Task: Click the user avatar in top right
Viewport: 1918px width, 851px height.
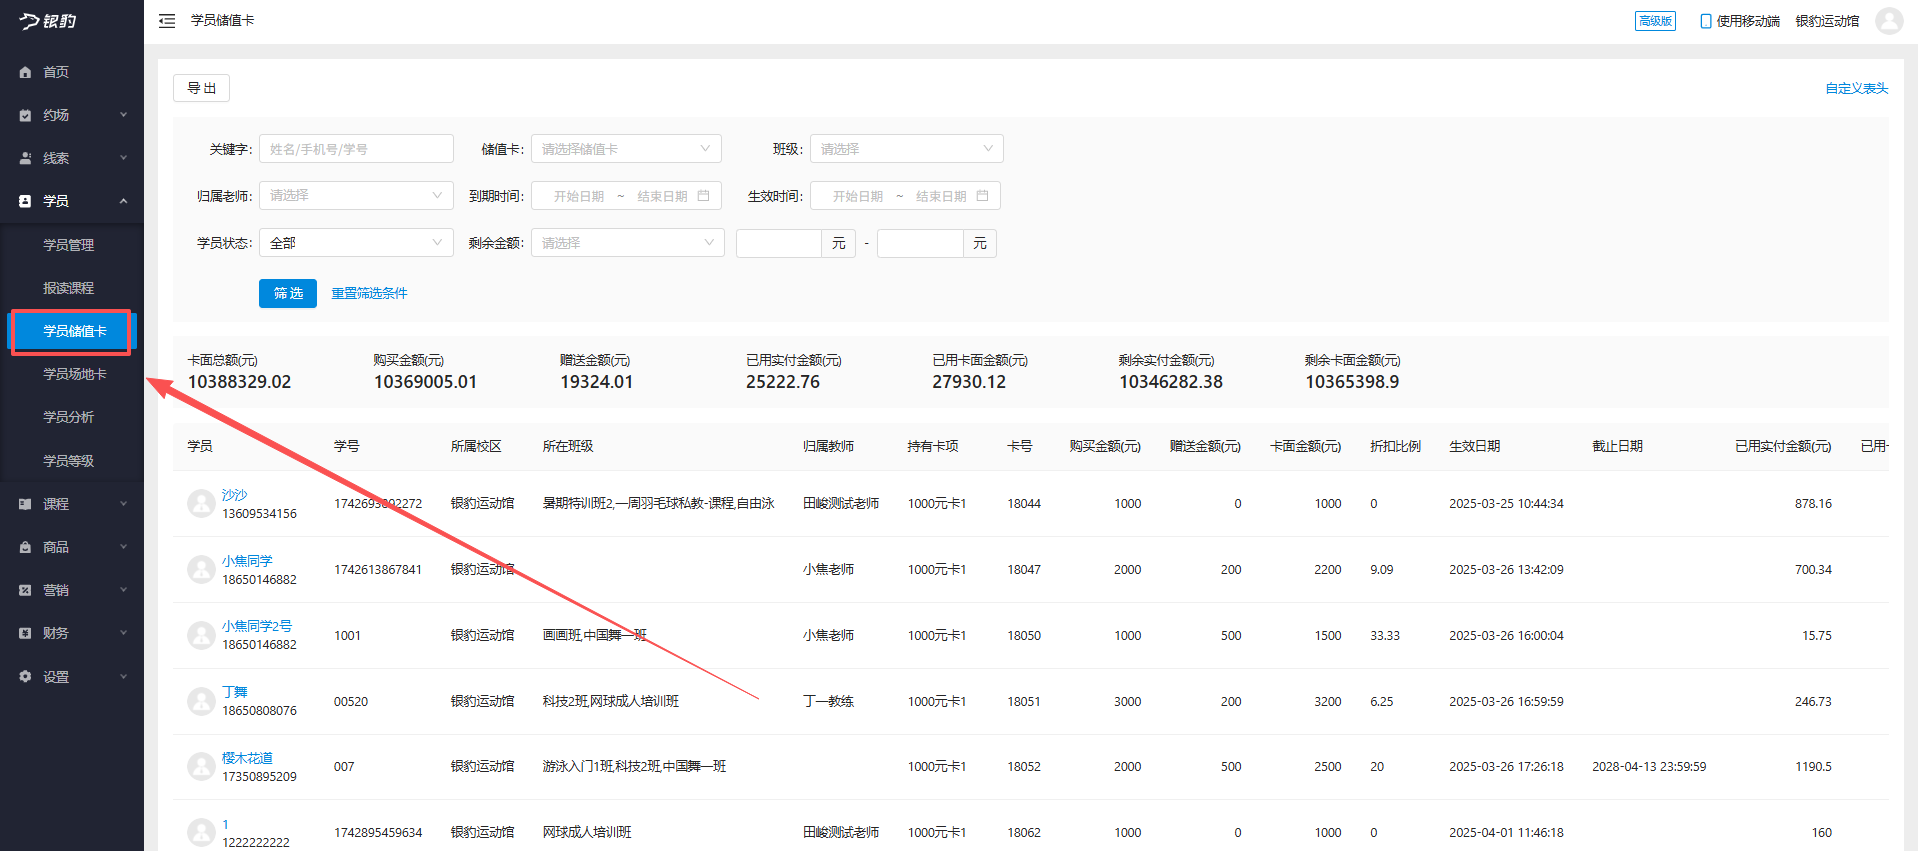Action: point(1888,21)
